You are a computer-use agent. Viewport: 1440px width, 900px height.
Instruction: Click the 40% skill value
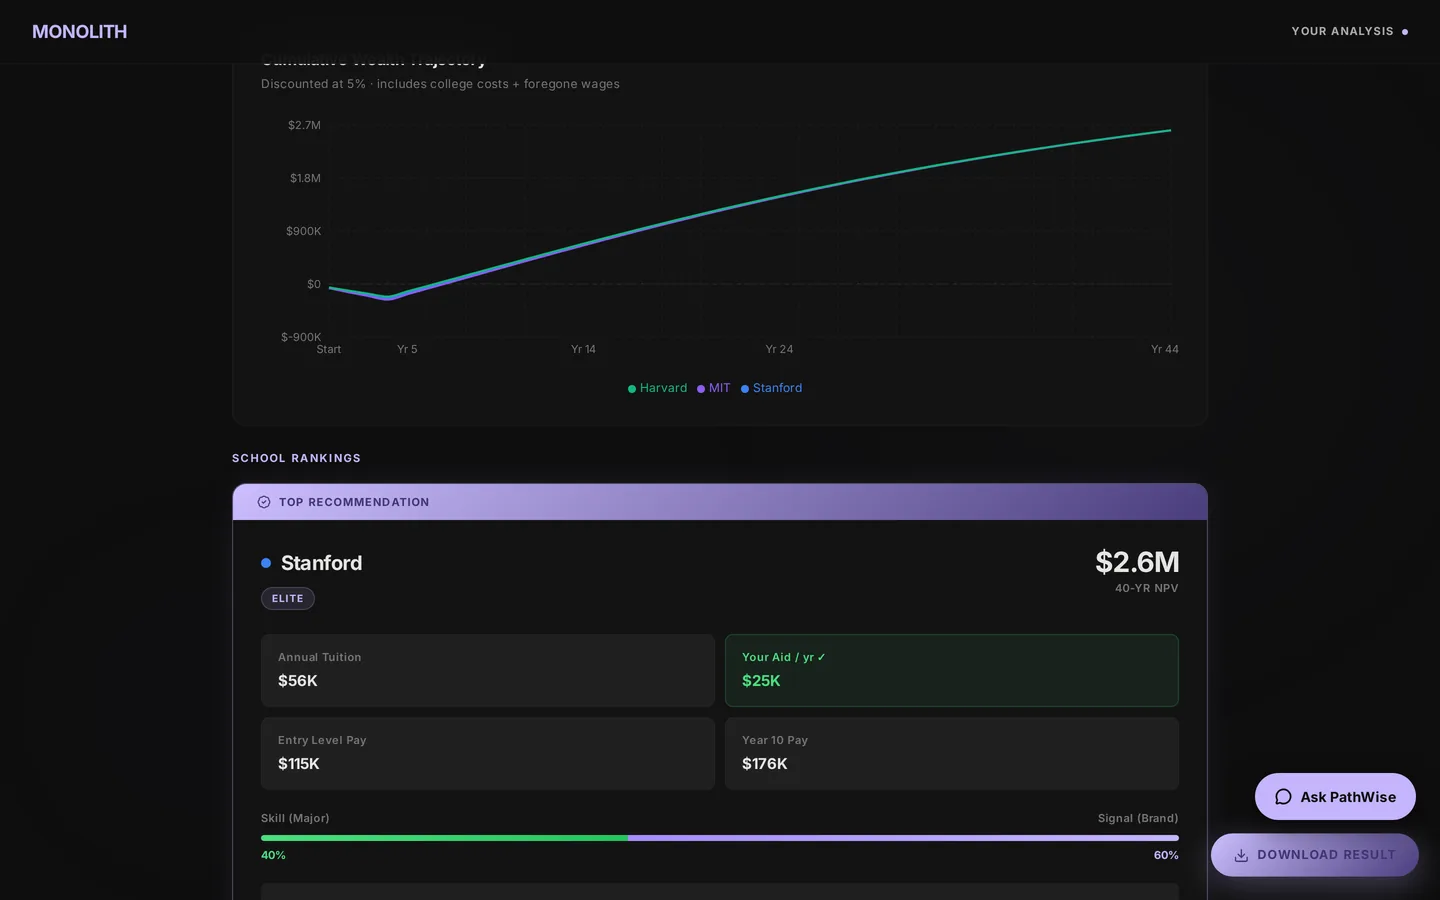pyautogui.click(x=273, y=855)
